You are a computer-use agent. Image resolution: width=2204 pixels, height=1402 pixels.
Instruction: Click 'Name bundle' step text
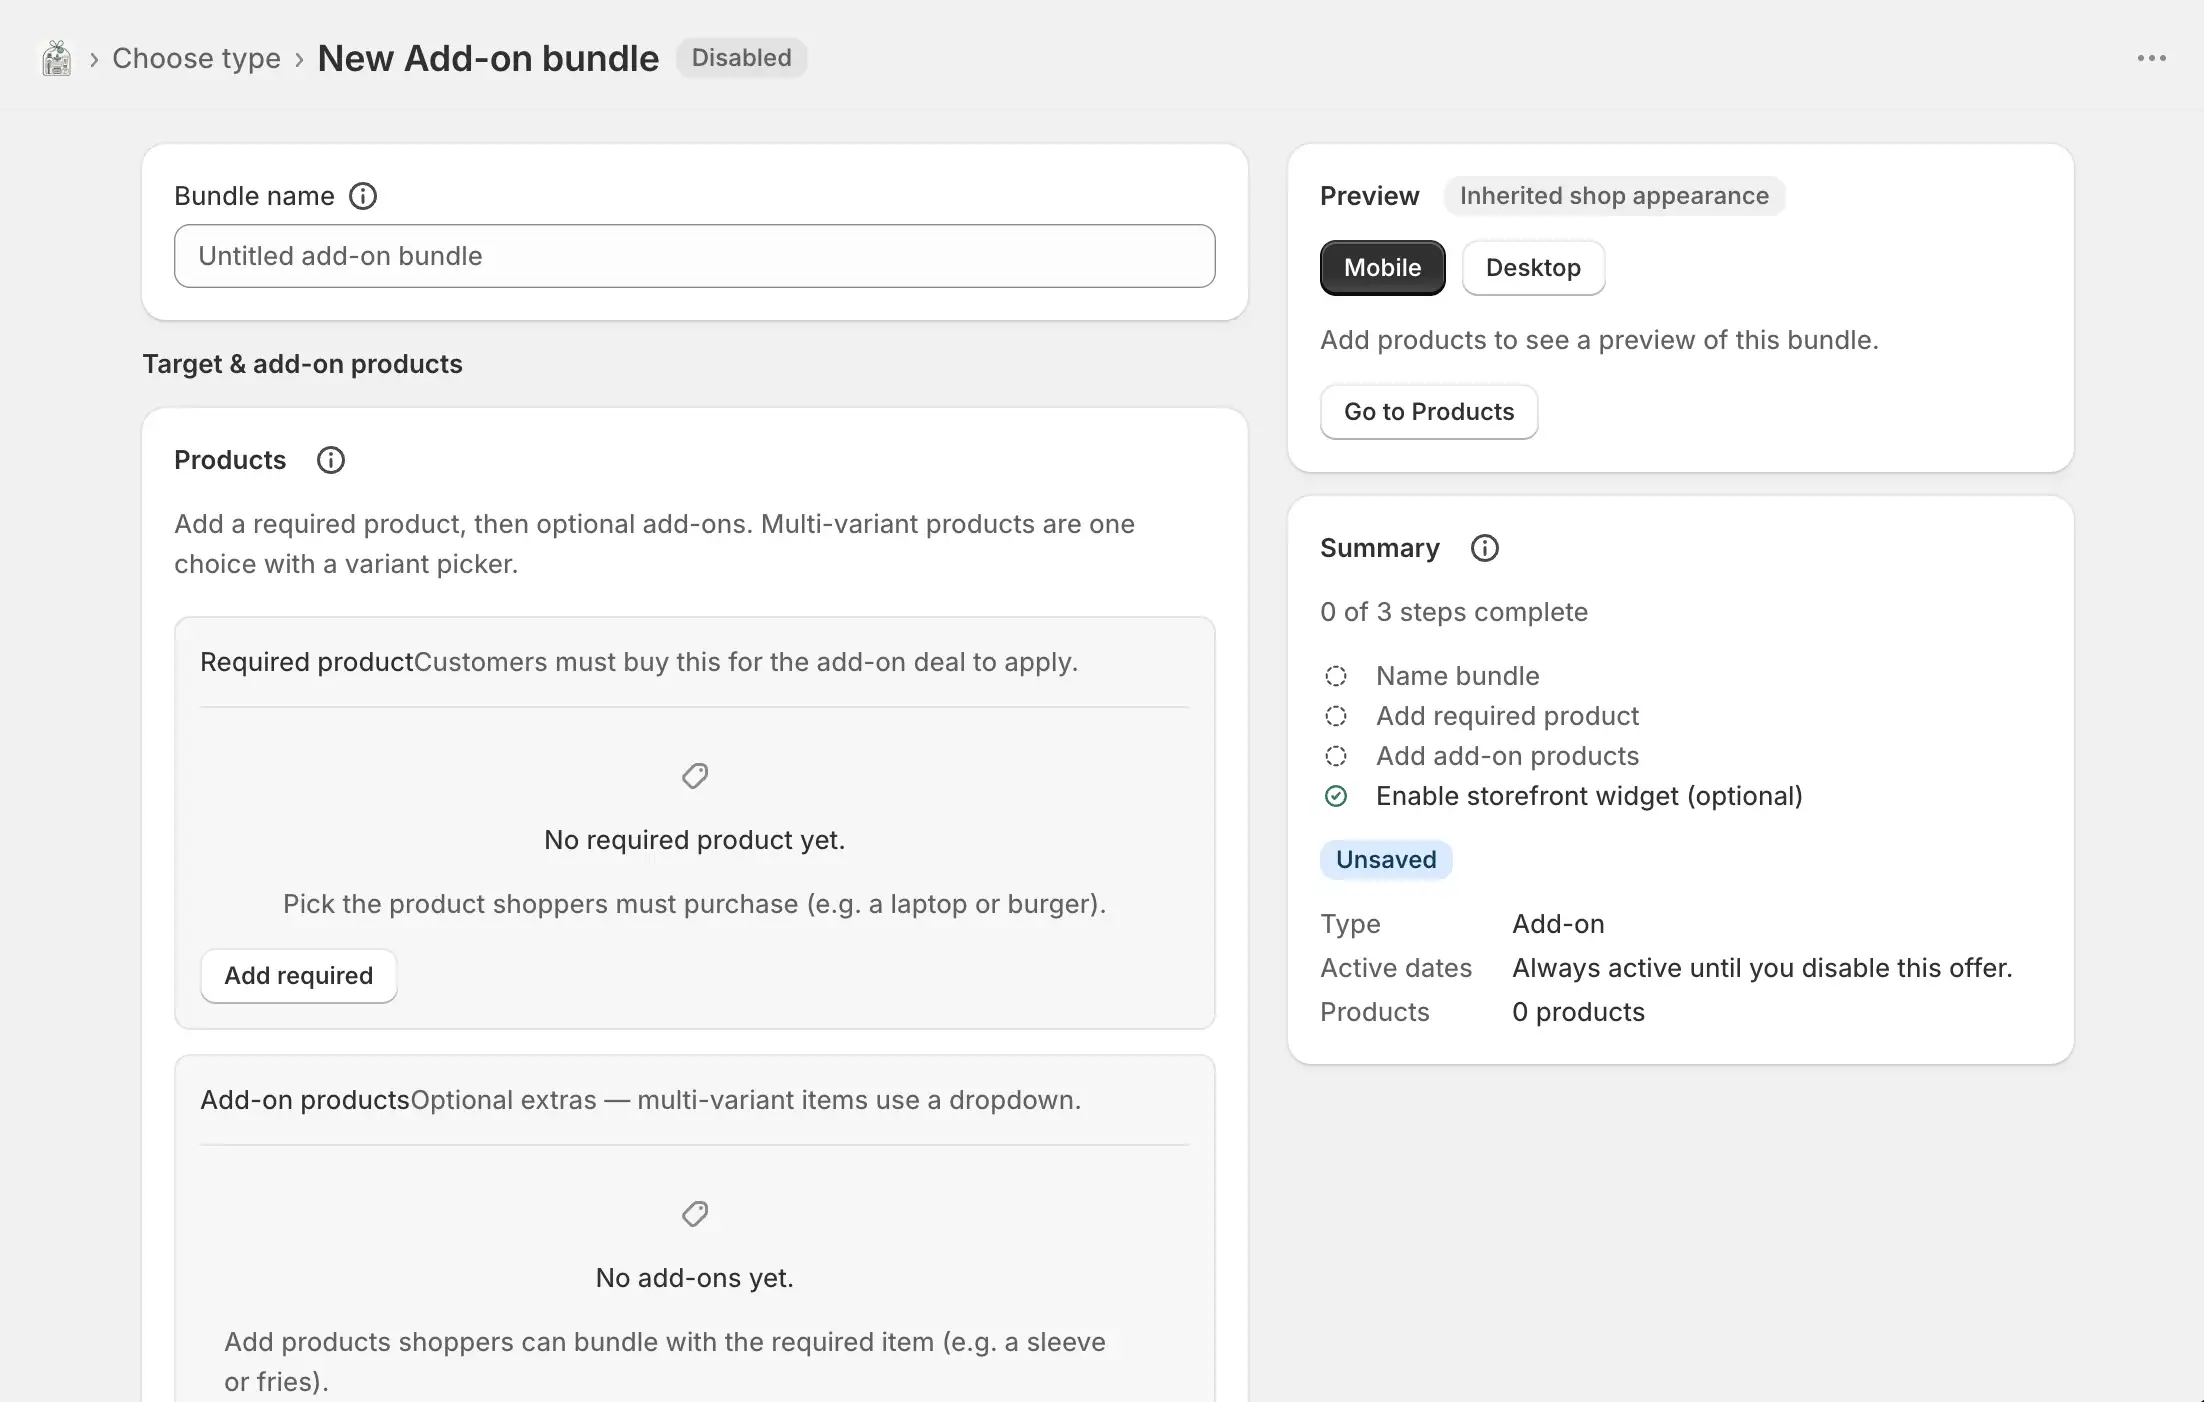click(x=1458, y=676)
